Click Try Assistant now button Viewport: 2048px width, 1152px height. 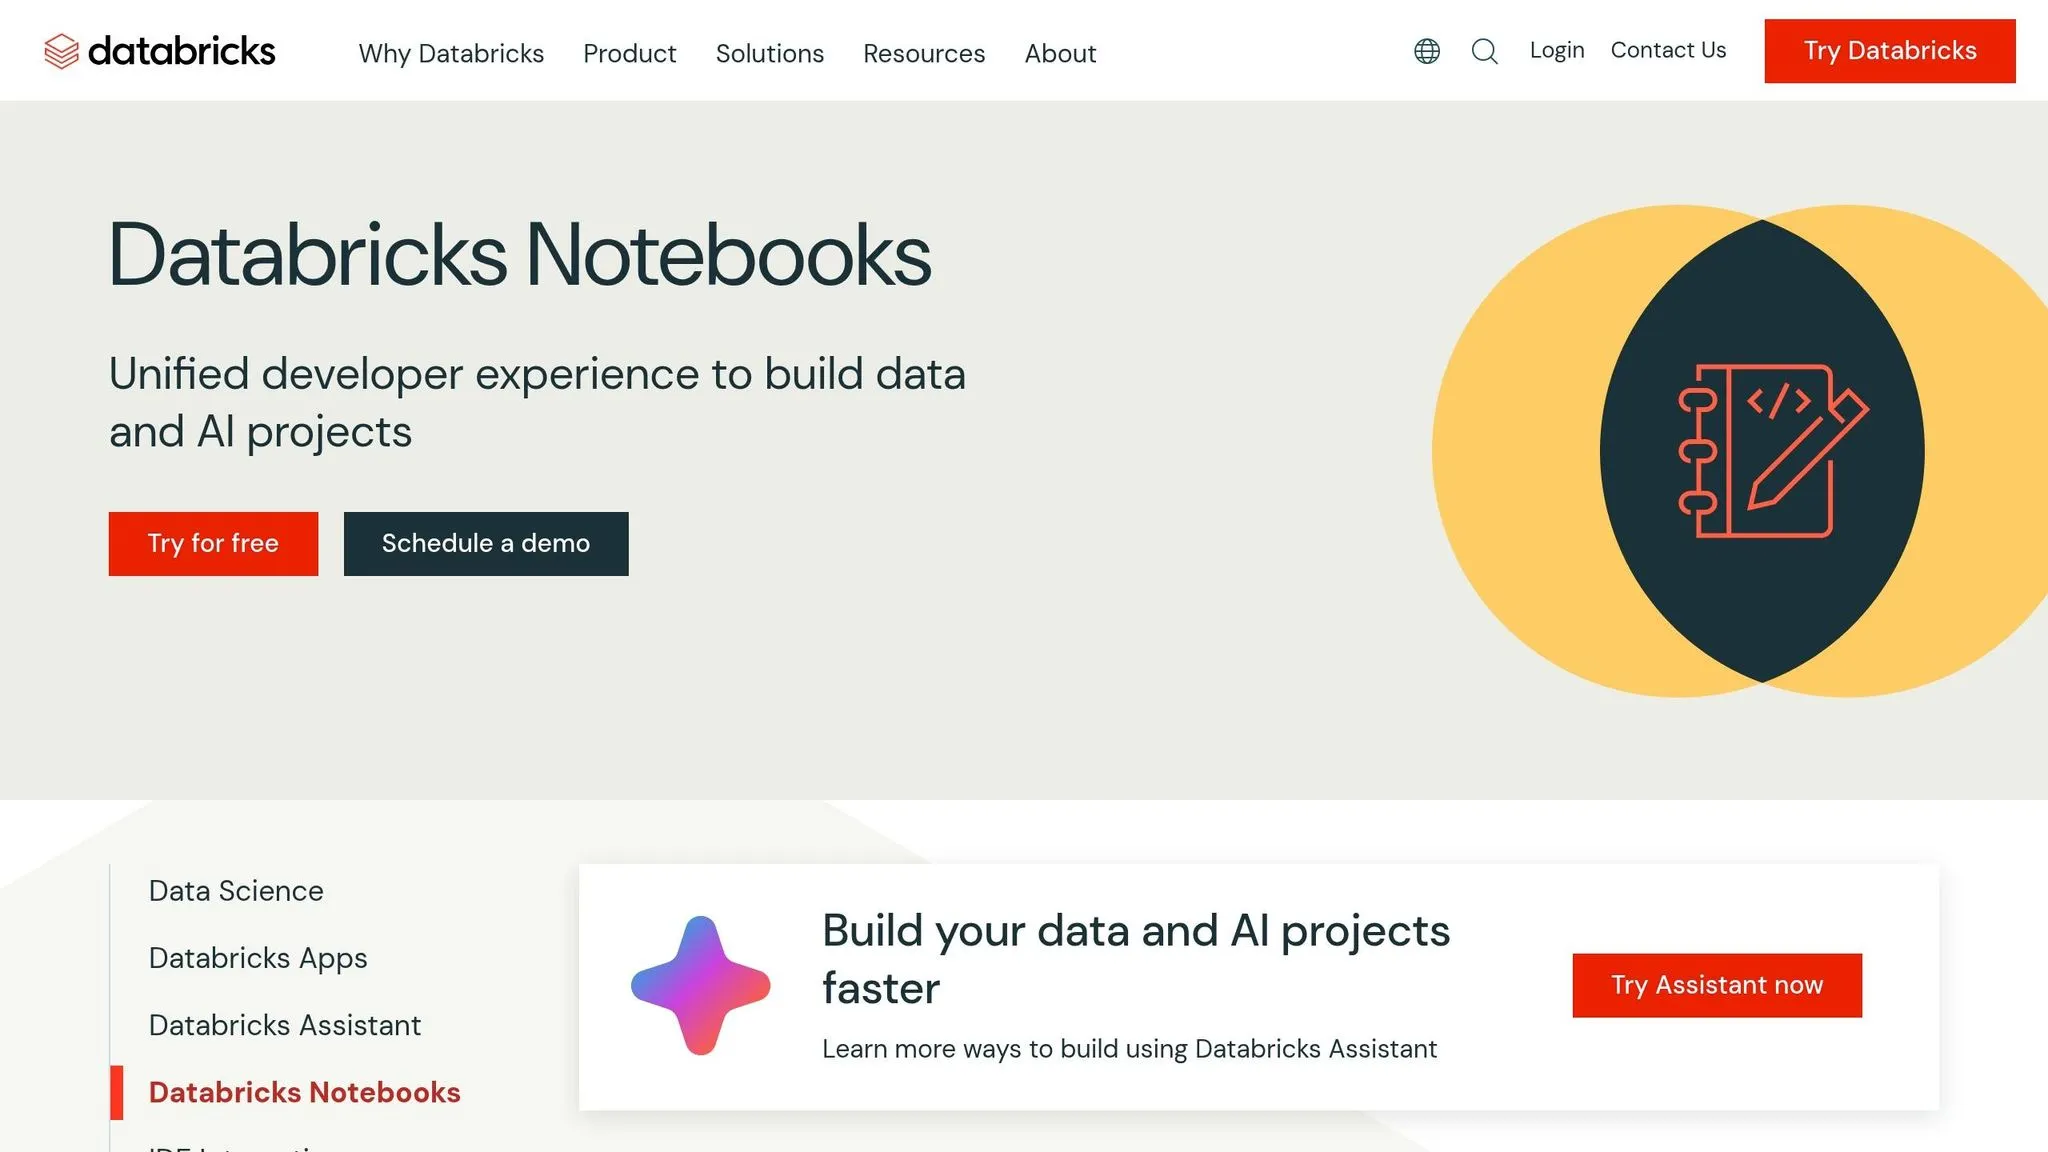pyautogui.click(x=1717, y=986)
